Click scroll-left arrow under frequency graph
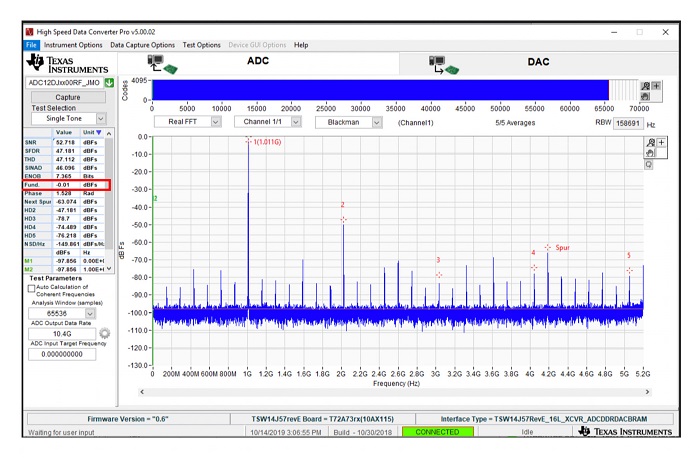This screenshot has width=700, height=466. [x=142, y=392]
